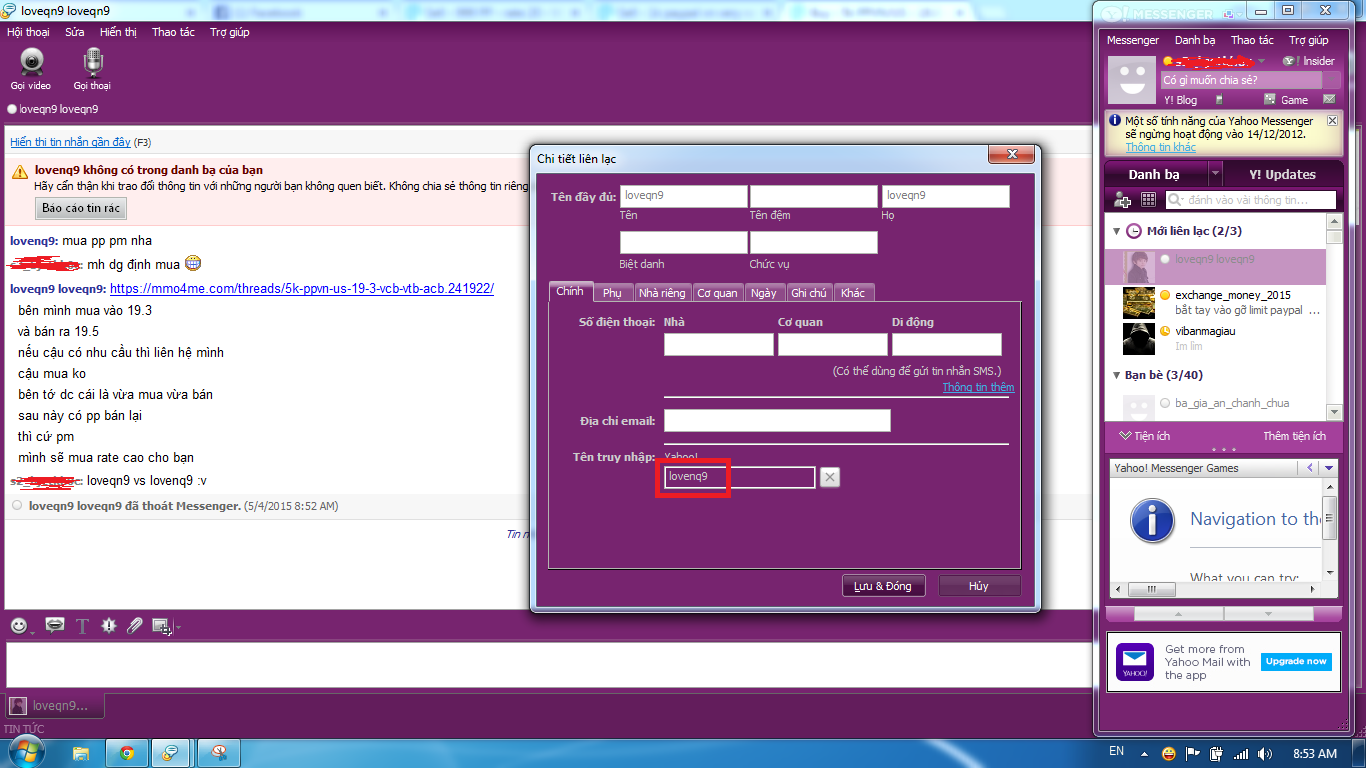Switch to the Y! Updates tab
The image size is (1366, 768).
(1283, 174)
